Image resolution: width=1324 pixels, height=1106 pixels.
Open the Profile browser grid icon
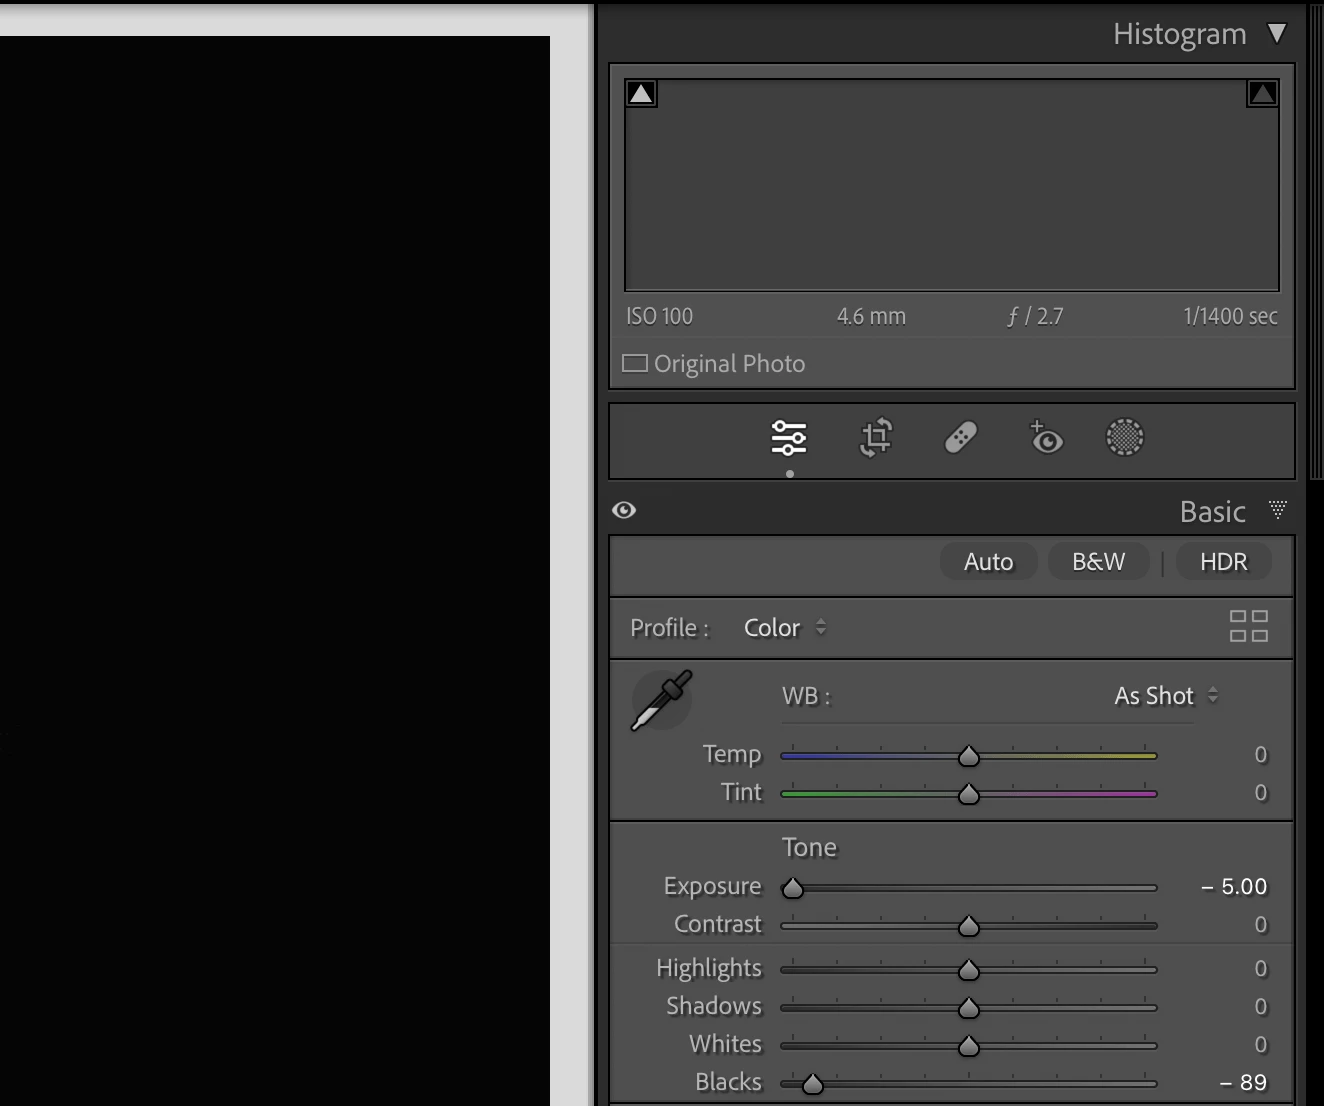coord(1249,626)
